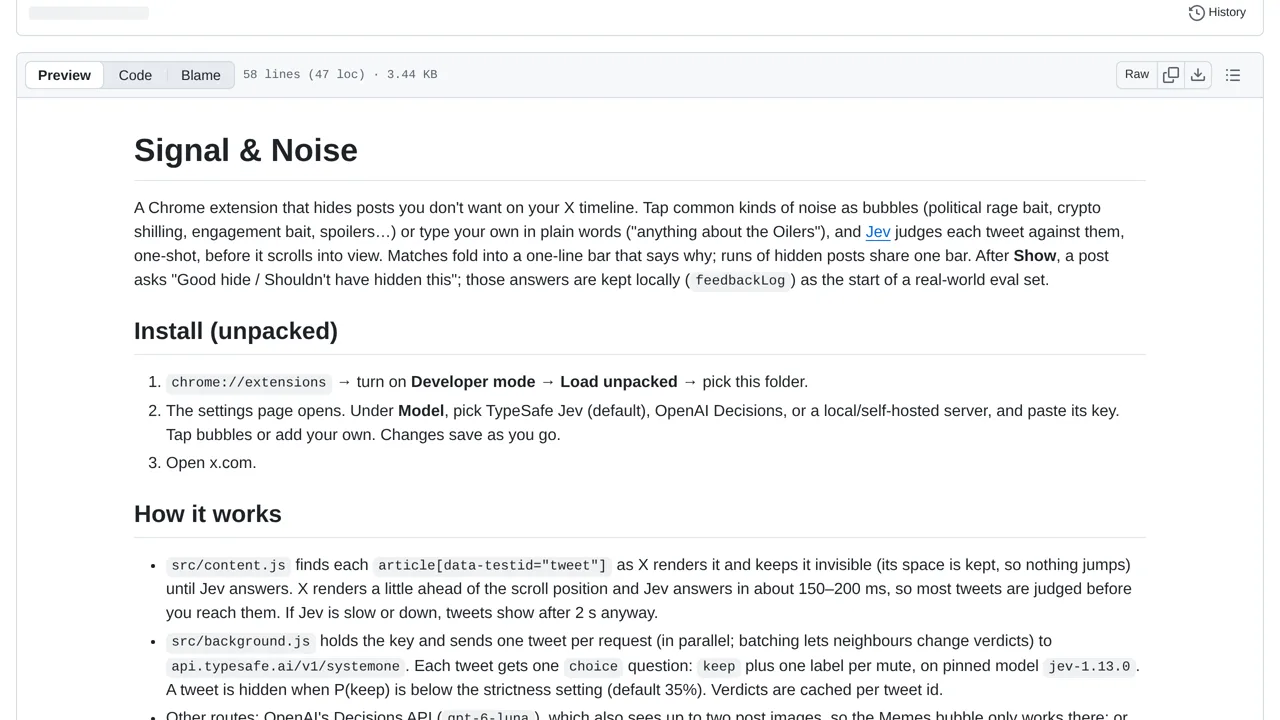Download the raw file icon
Screen dimensions: 1280x720
(x=1198, y=74)
